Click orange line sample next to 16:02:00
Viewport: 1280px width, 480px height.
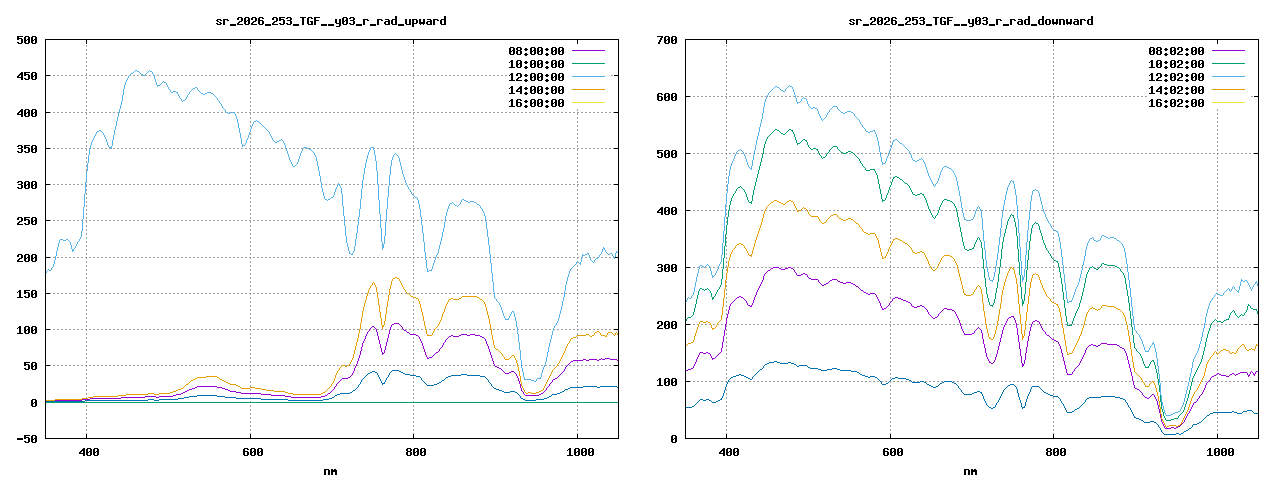1228,102
